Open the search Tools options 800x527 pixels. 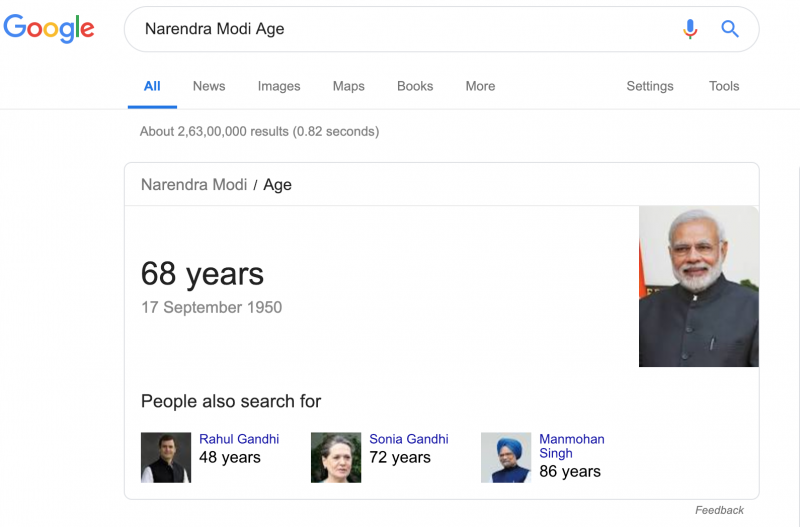point(723,86)
